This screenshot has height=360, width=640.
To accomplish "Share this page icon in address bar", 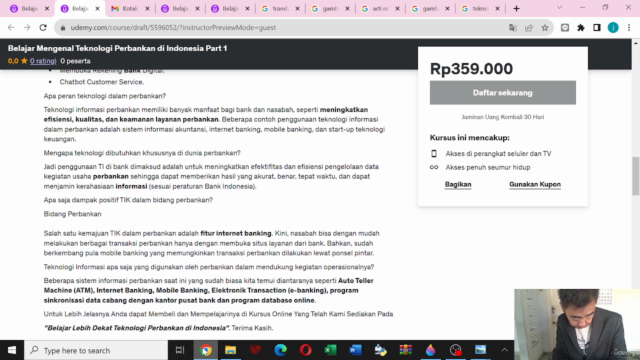I will pos(529,28).
